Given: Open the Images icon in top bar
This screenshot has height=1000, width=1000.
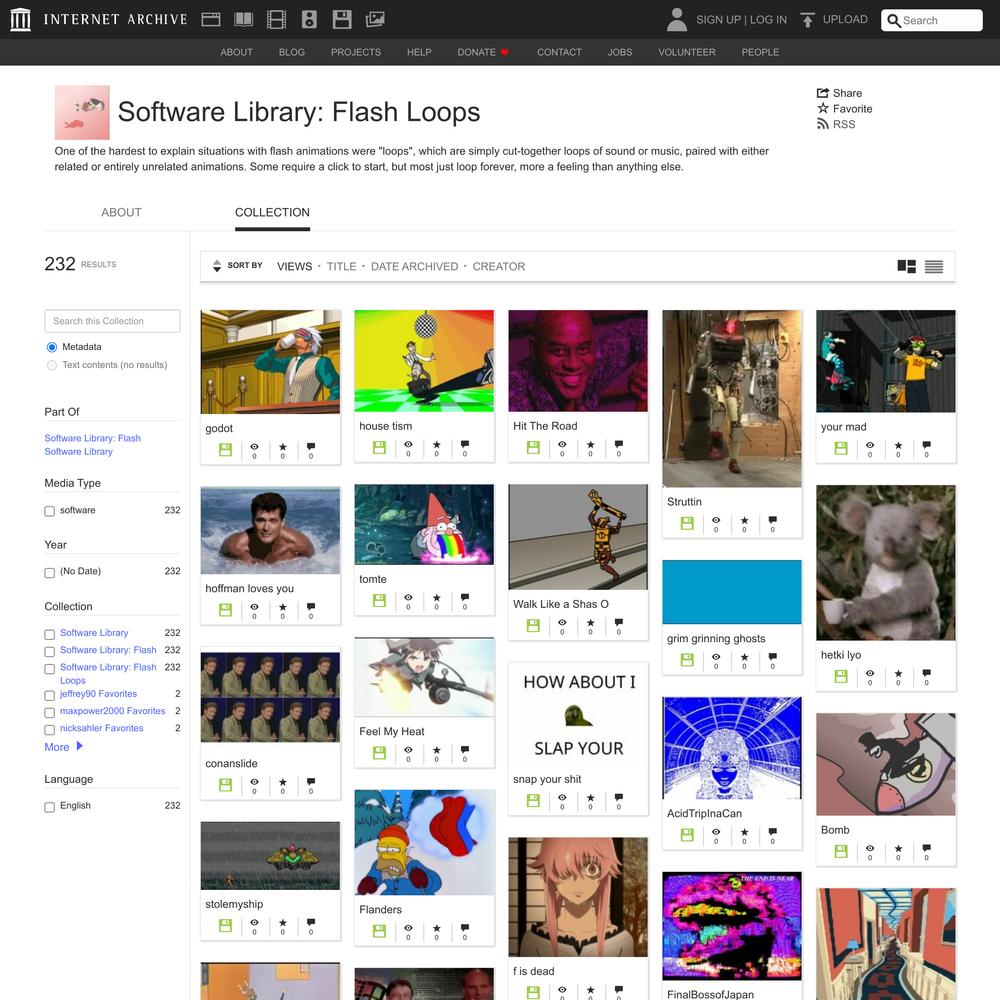Looking at the screenshot, I should click(x=375, y=19).
